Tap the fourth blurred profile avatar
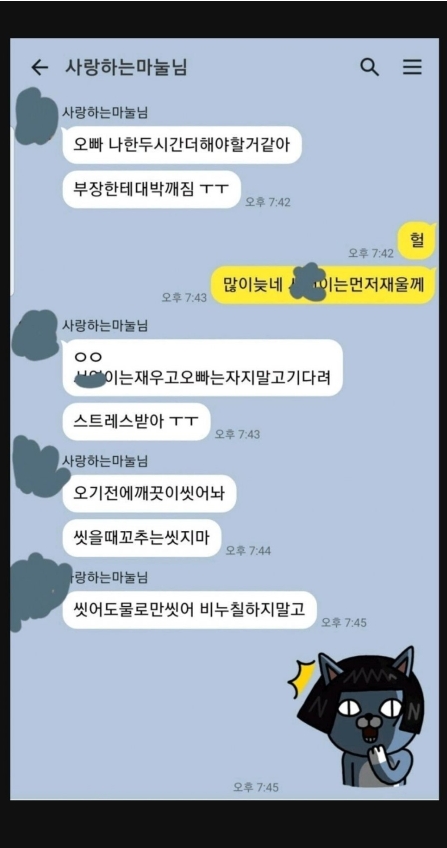The width and height of the screenshot is (447, 848). click(x=39, y=591)
